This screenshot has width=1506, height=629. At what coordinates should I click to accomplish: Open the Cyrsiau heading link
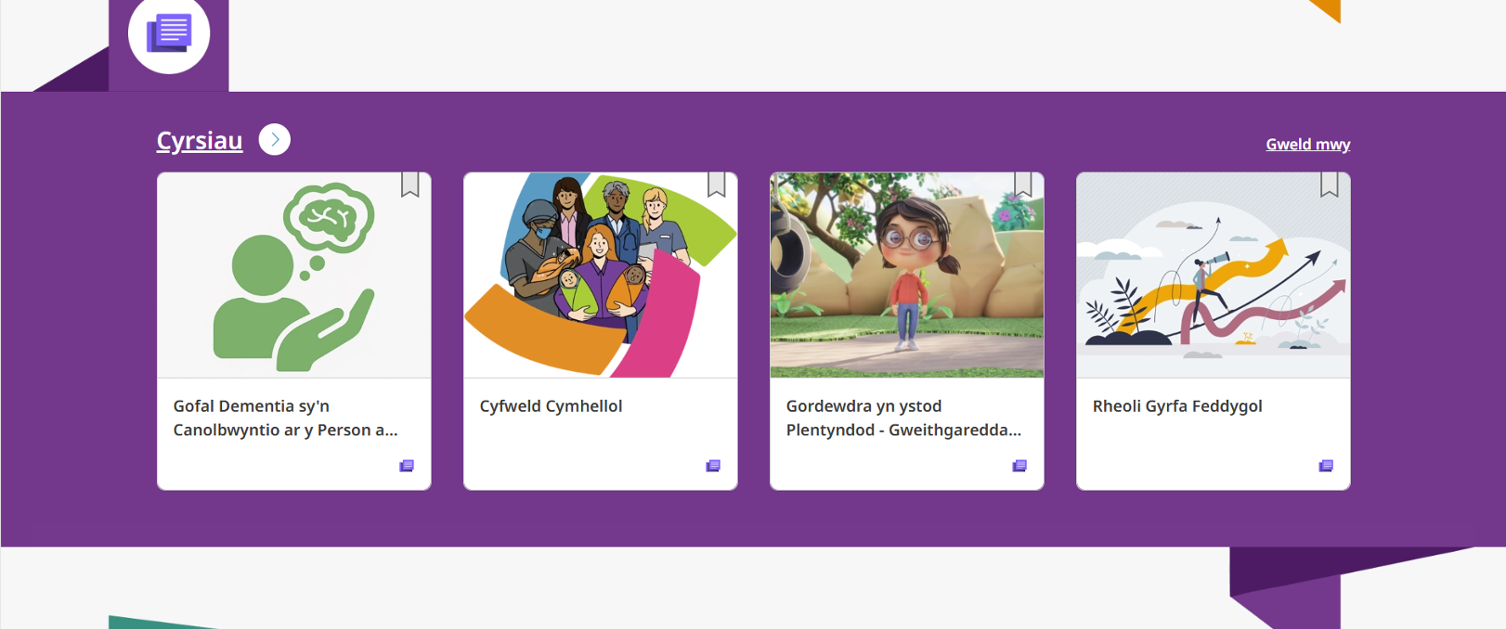click(x=200, y=140)
